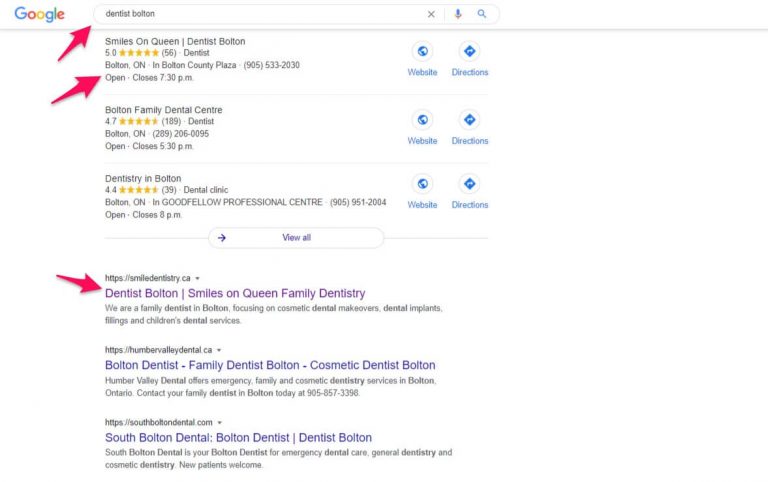This screenshot has height=482, width=768.
Task: Click the https://southboltondental.com URL text
Action: 159,422
